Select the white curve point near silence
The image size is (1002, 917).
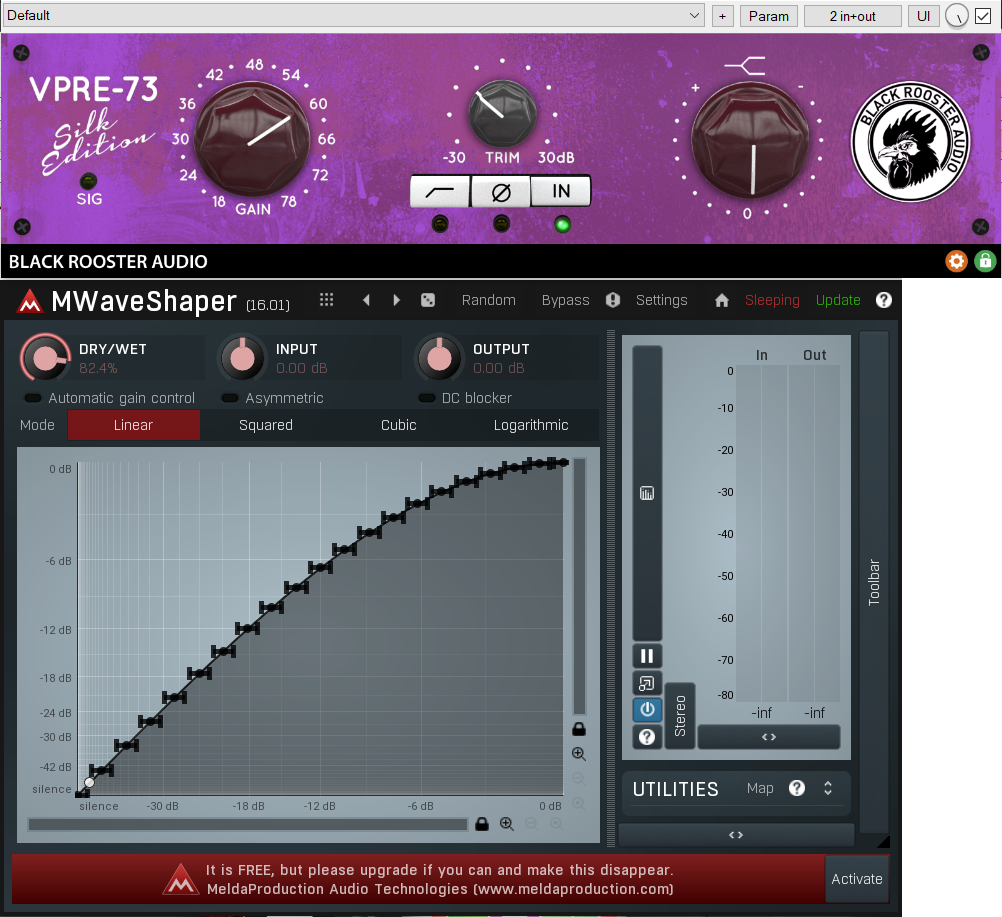89,783
